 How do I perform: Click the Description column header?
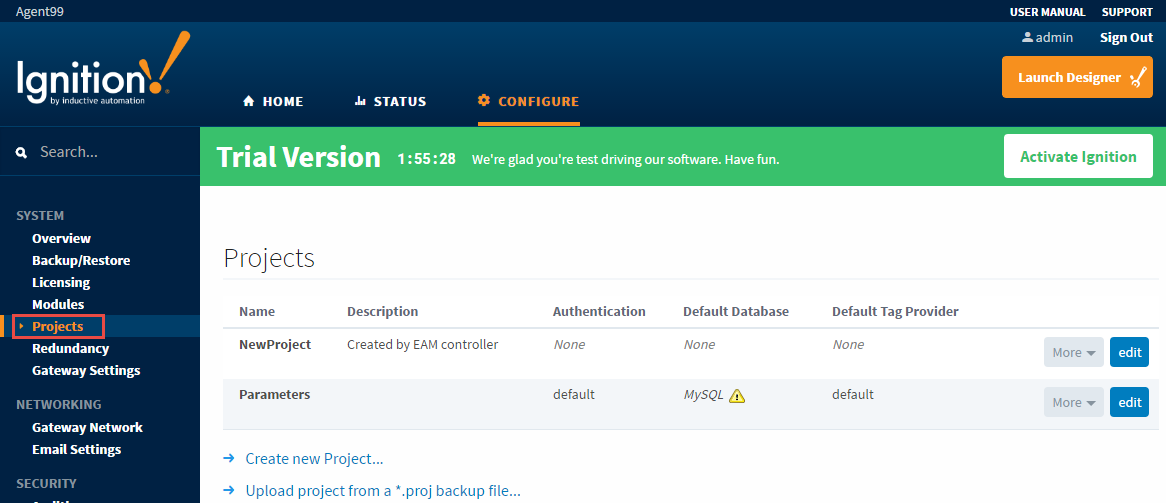tap(383, 311)
